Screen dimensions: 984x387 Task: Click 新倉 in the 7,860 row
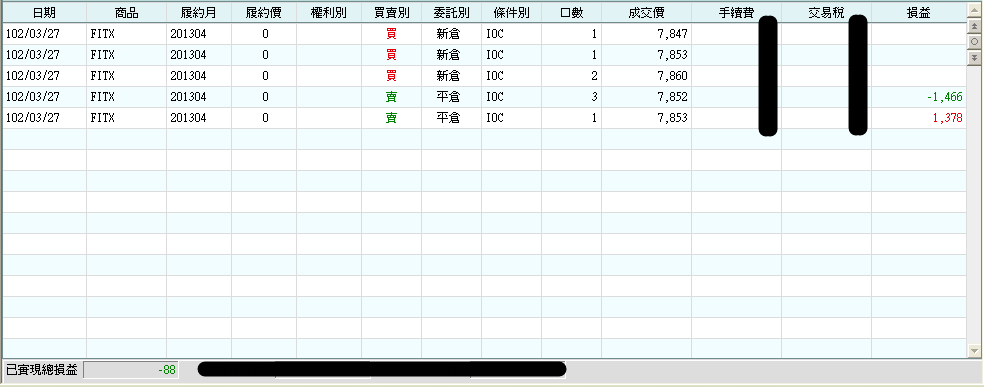click(x=448, y=76)
